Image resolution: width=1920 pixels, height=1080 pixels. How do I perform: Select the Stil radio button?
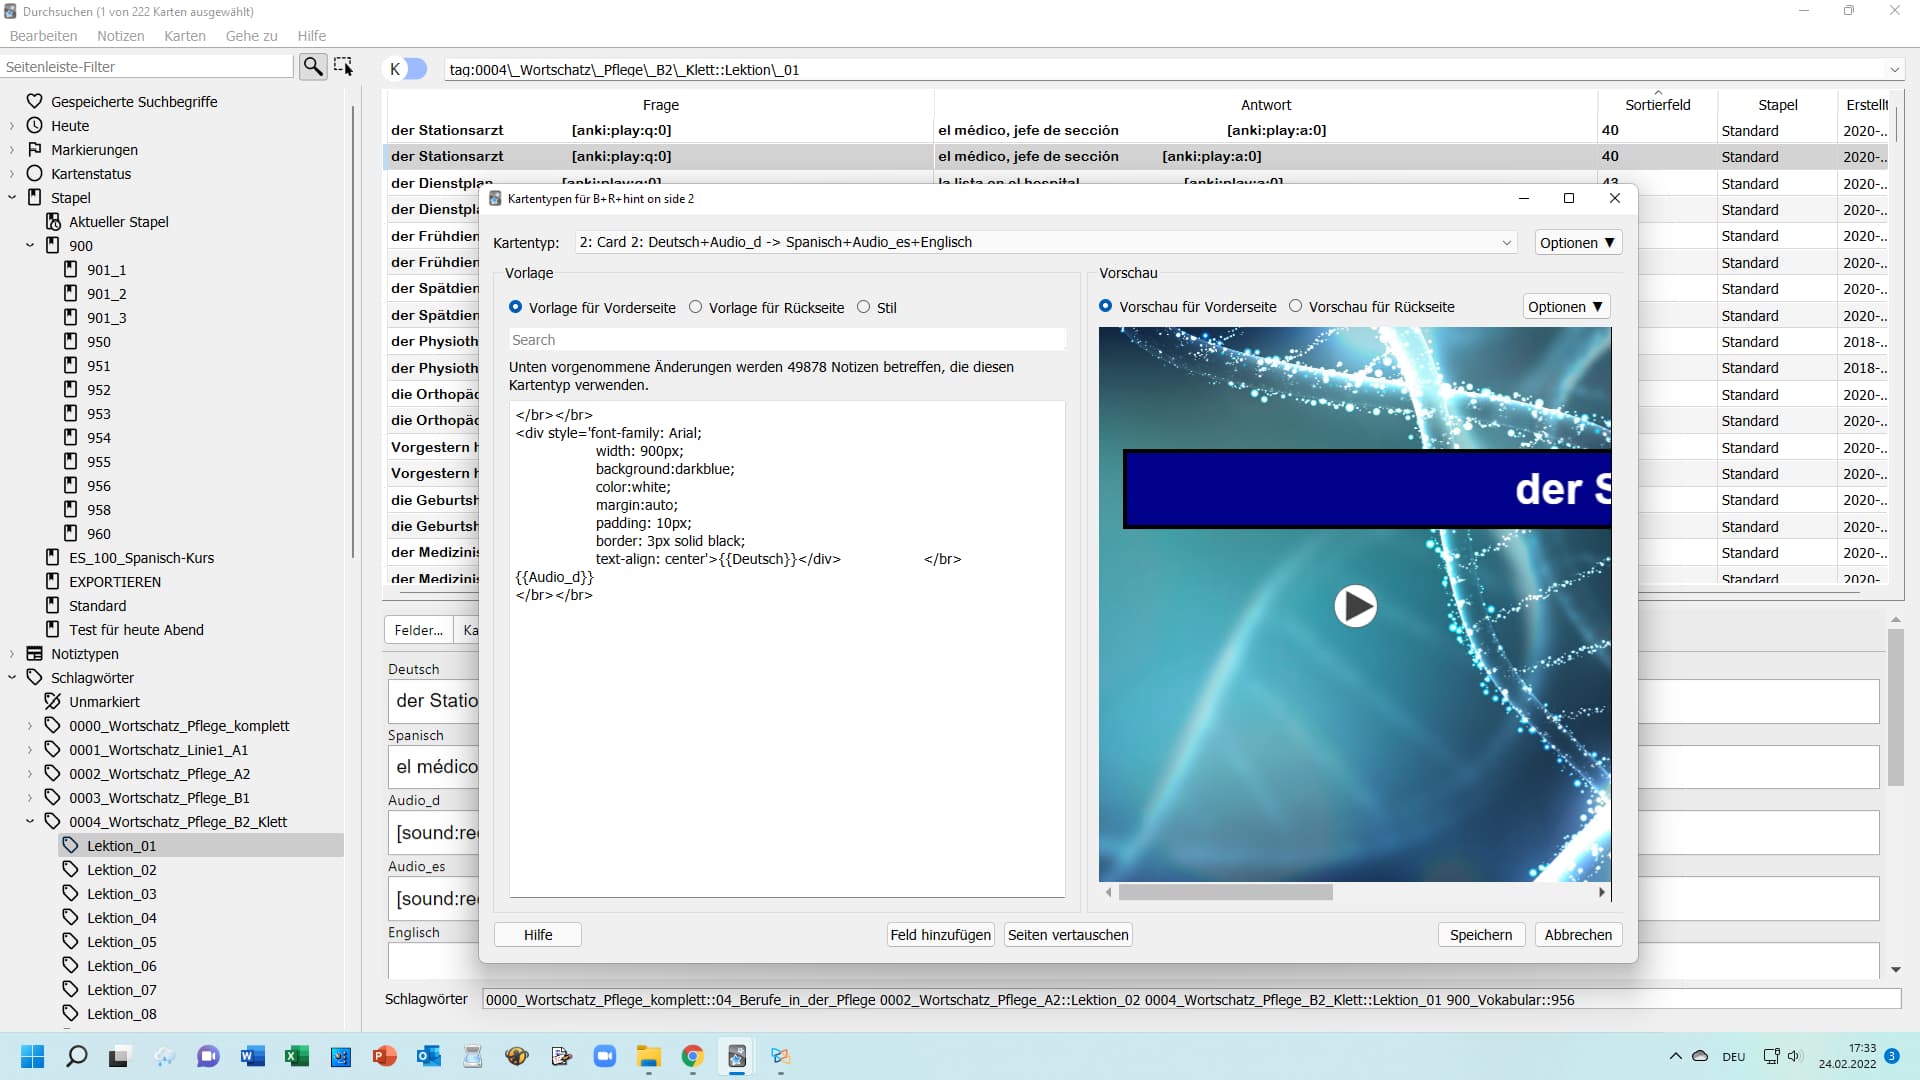pos(864,308)
